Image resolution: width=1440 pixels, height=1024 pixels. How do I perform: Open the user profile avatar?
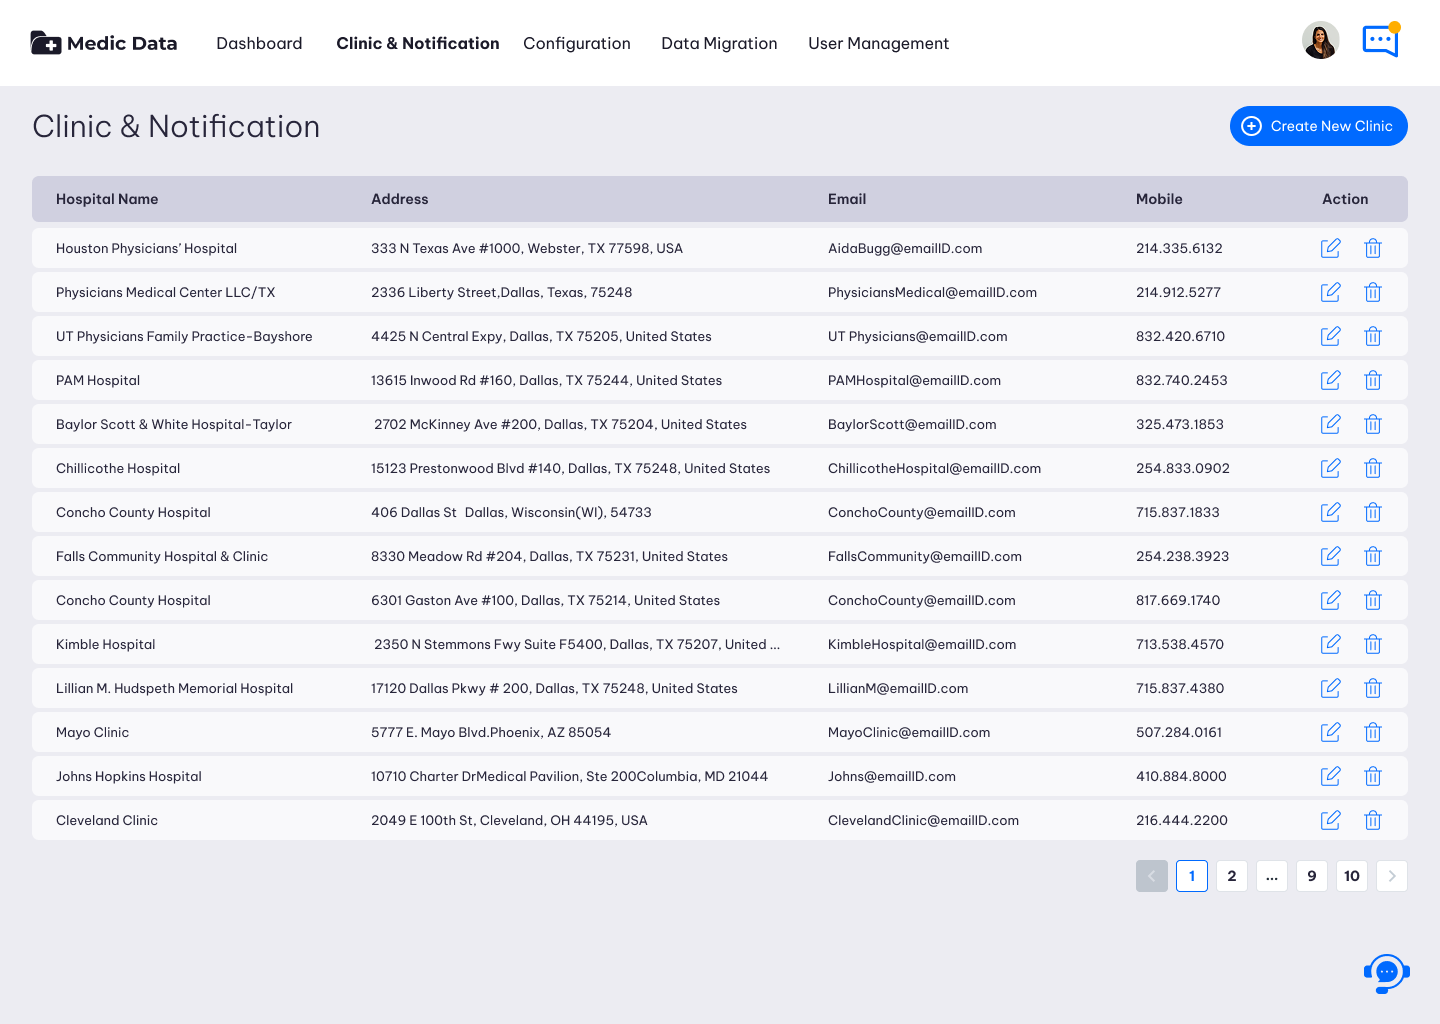click(1320, 41)
